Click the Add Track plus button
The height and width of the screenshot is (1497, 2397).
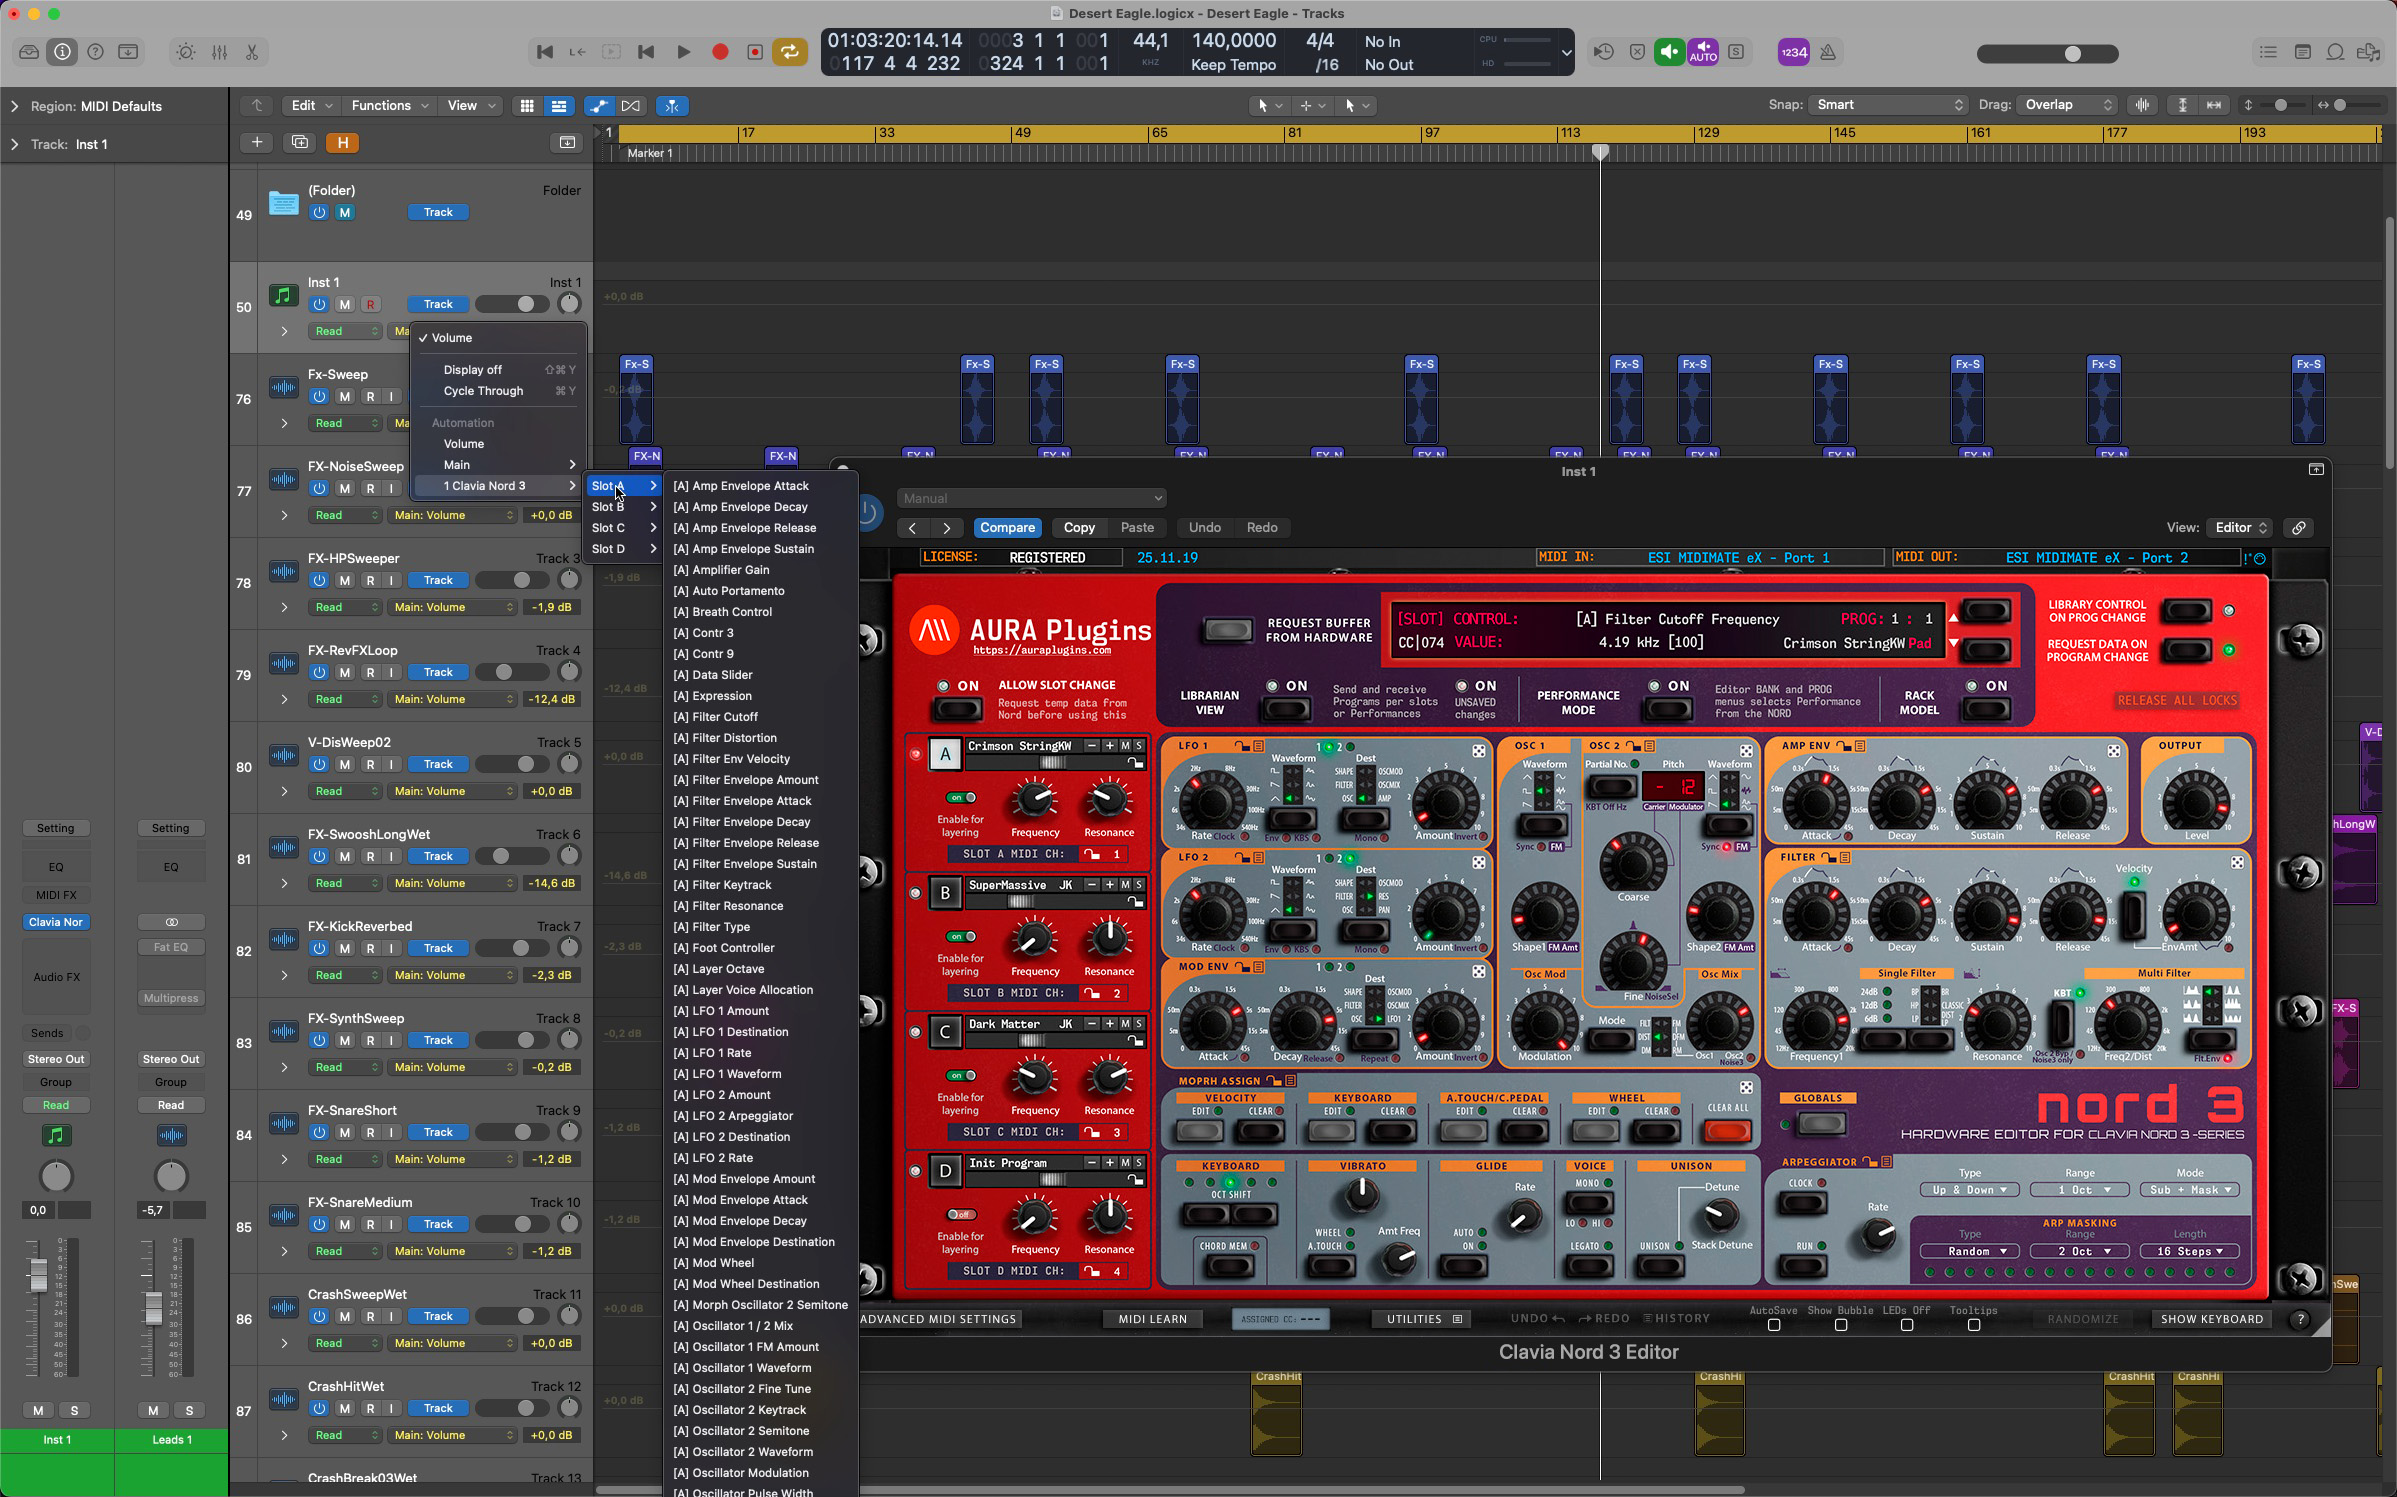point(257,143)
